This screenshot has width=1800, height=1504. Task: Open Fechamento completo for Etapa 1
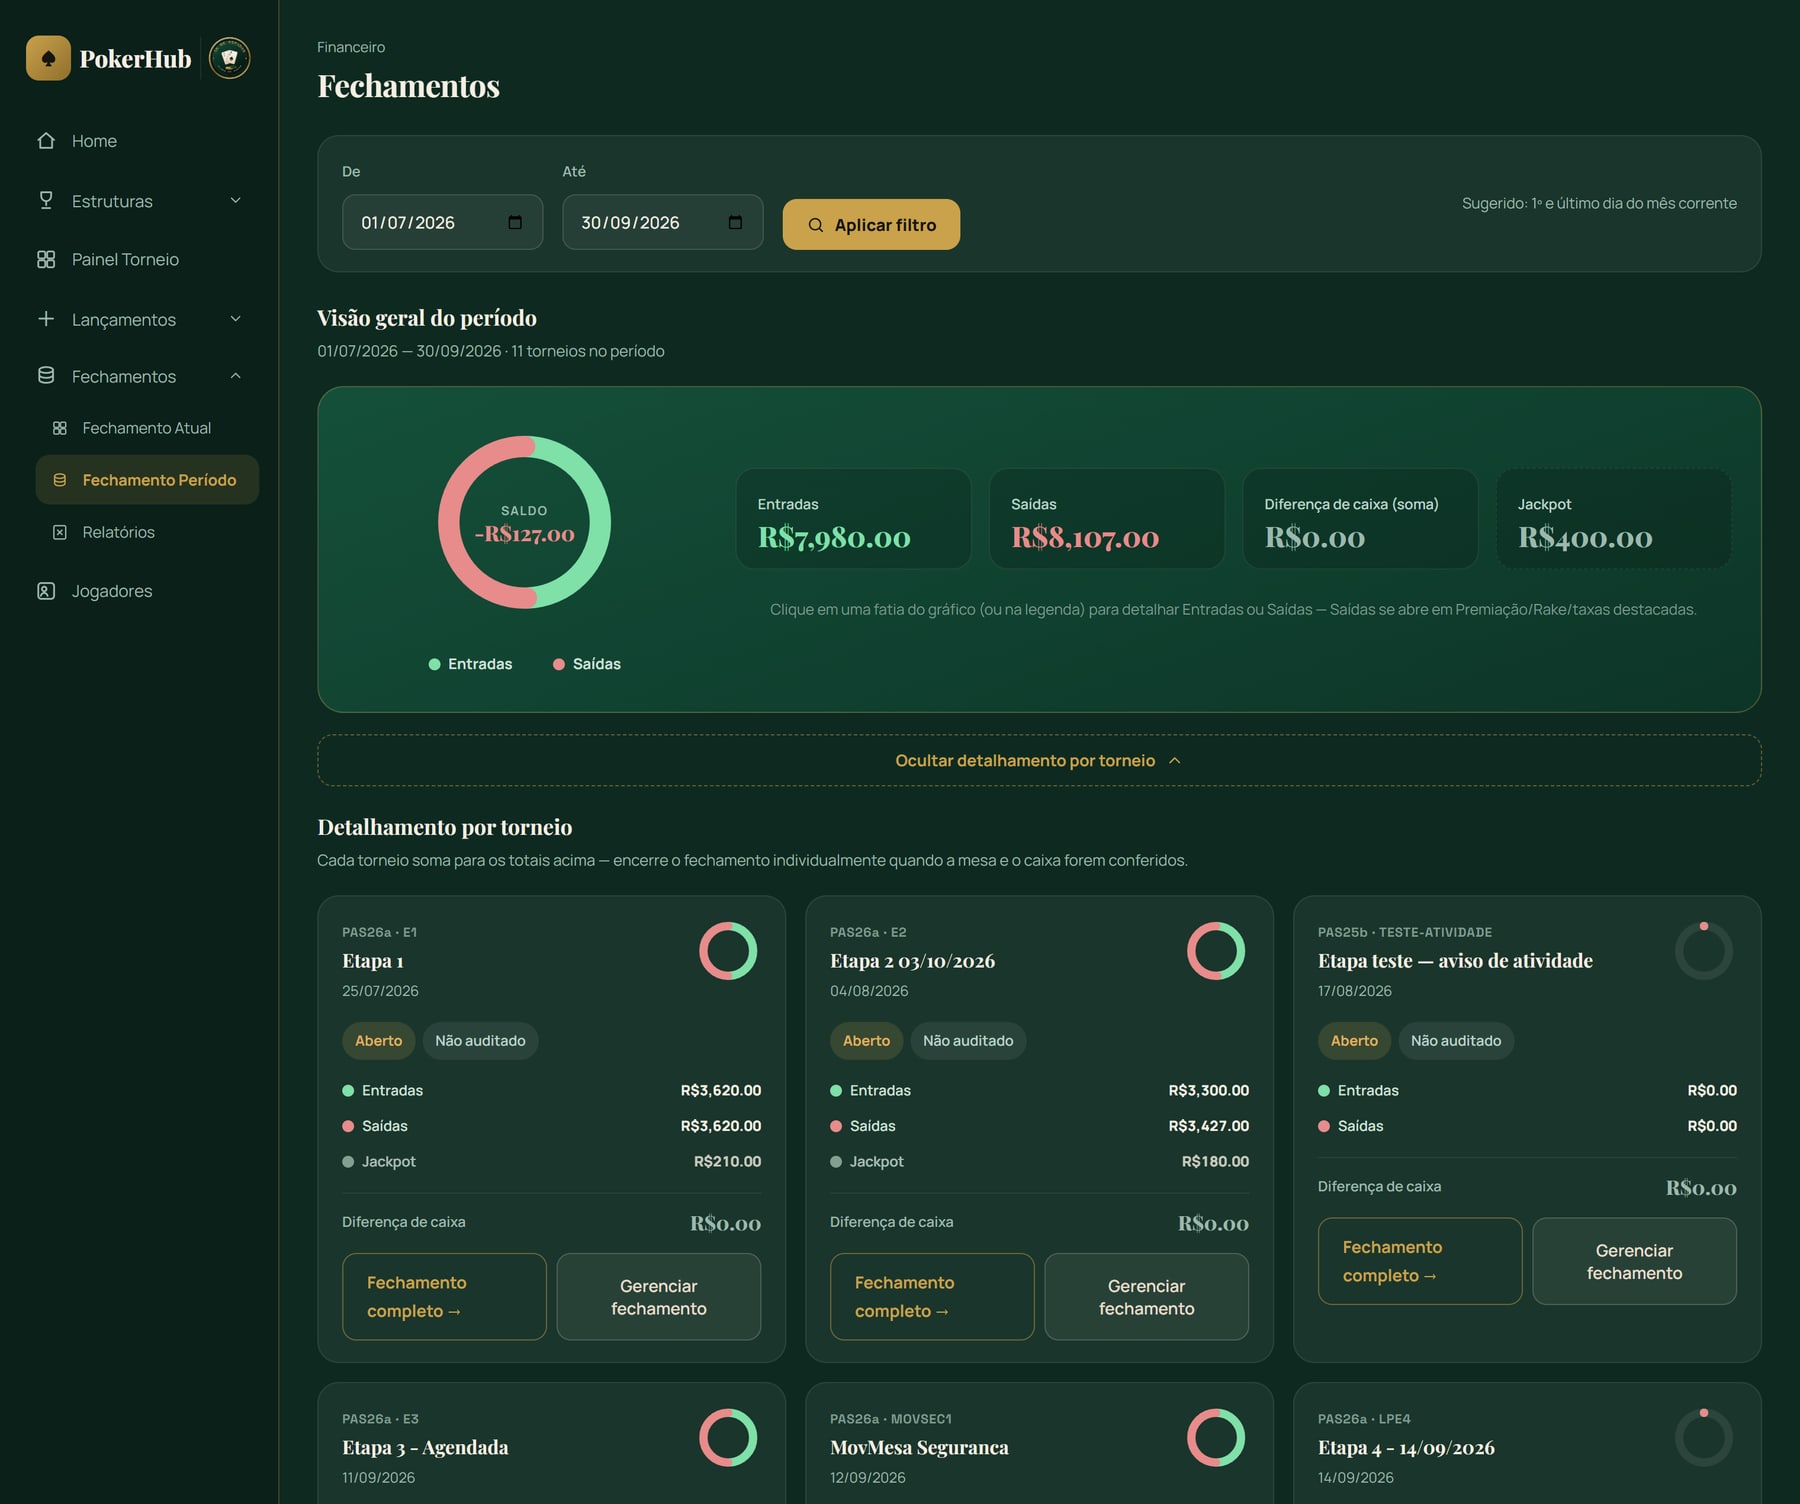pyautogui.click(x=444, y=1296)
